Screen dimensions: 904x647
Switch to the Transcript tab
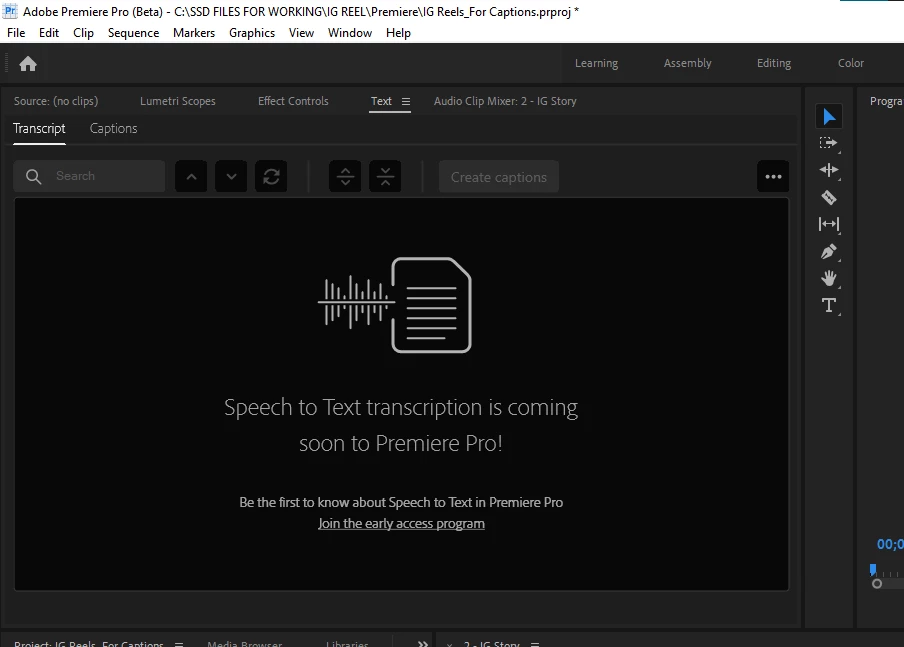(39, 129)
